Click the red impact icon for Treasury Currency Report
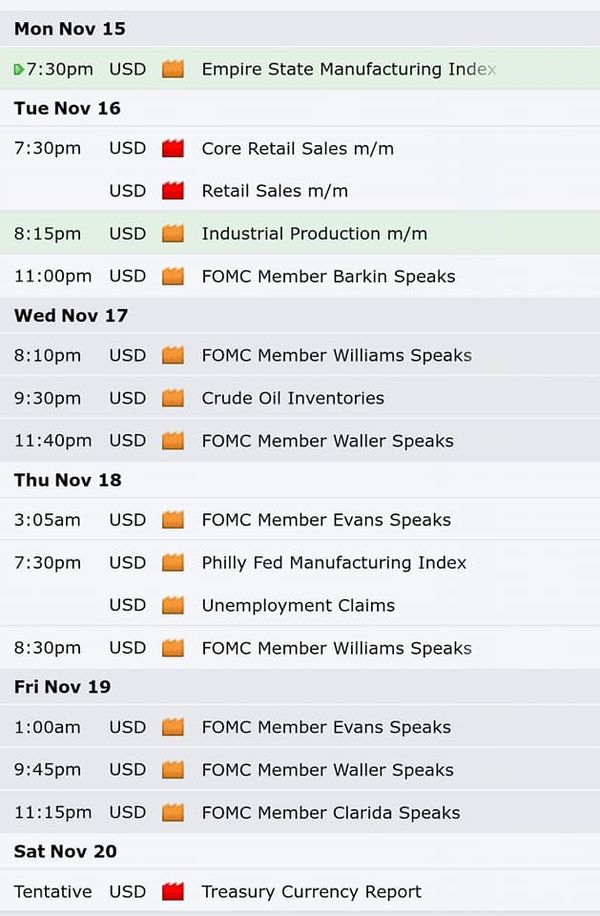Image resolution: width=600 pixels, height=916 pixels. click(173, 891)
